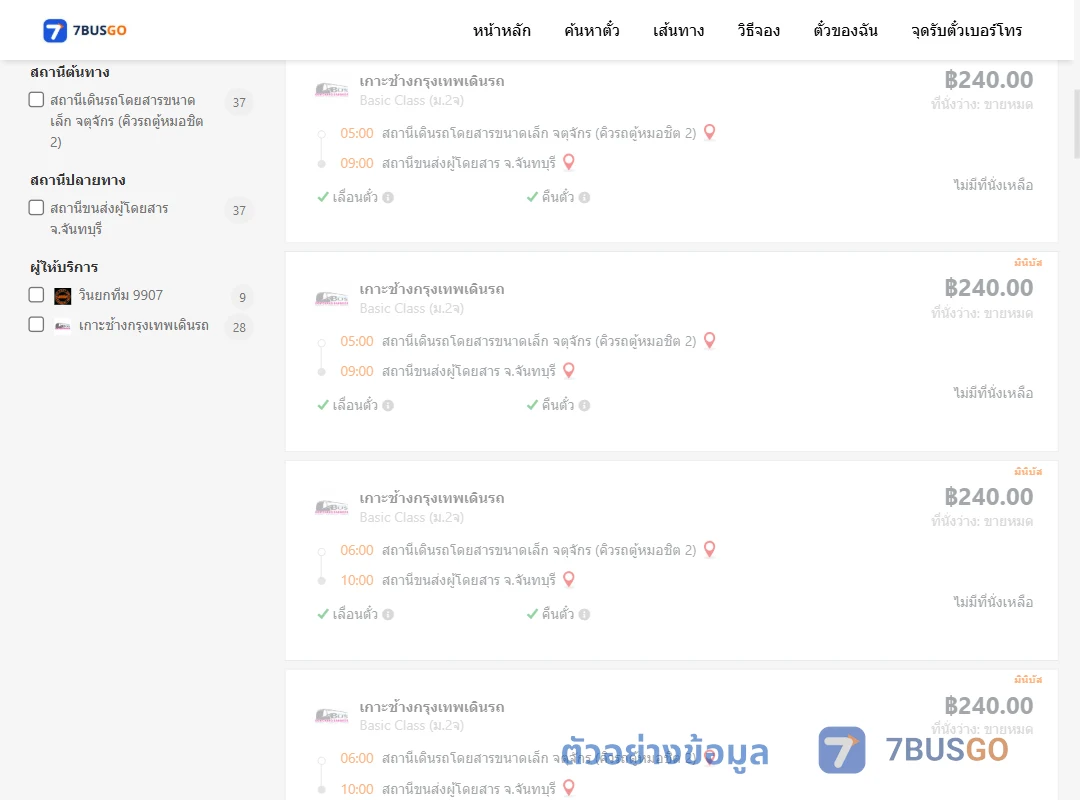The image size is (1080, 800).
Task: Tick the destination station จ.จันทบุรี checkbox
Action: pos(37,207)
